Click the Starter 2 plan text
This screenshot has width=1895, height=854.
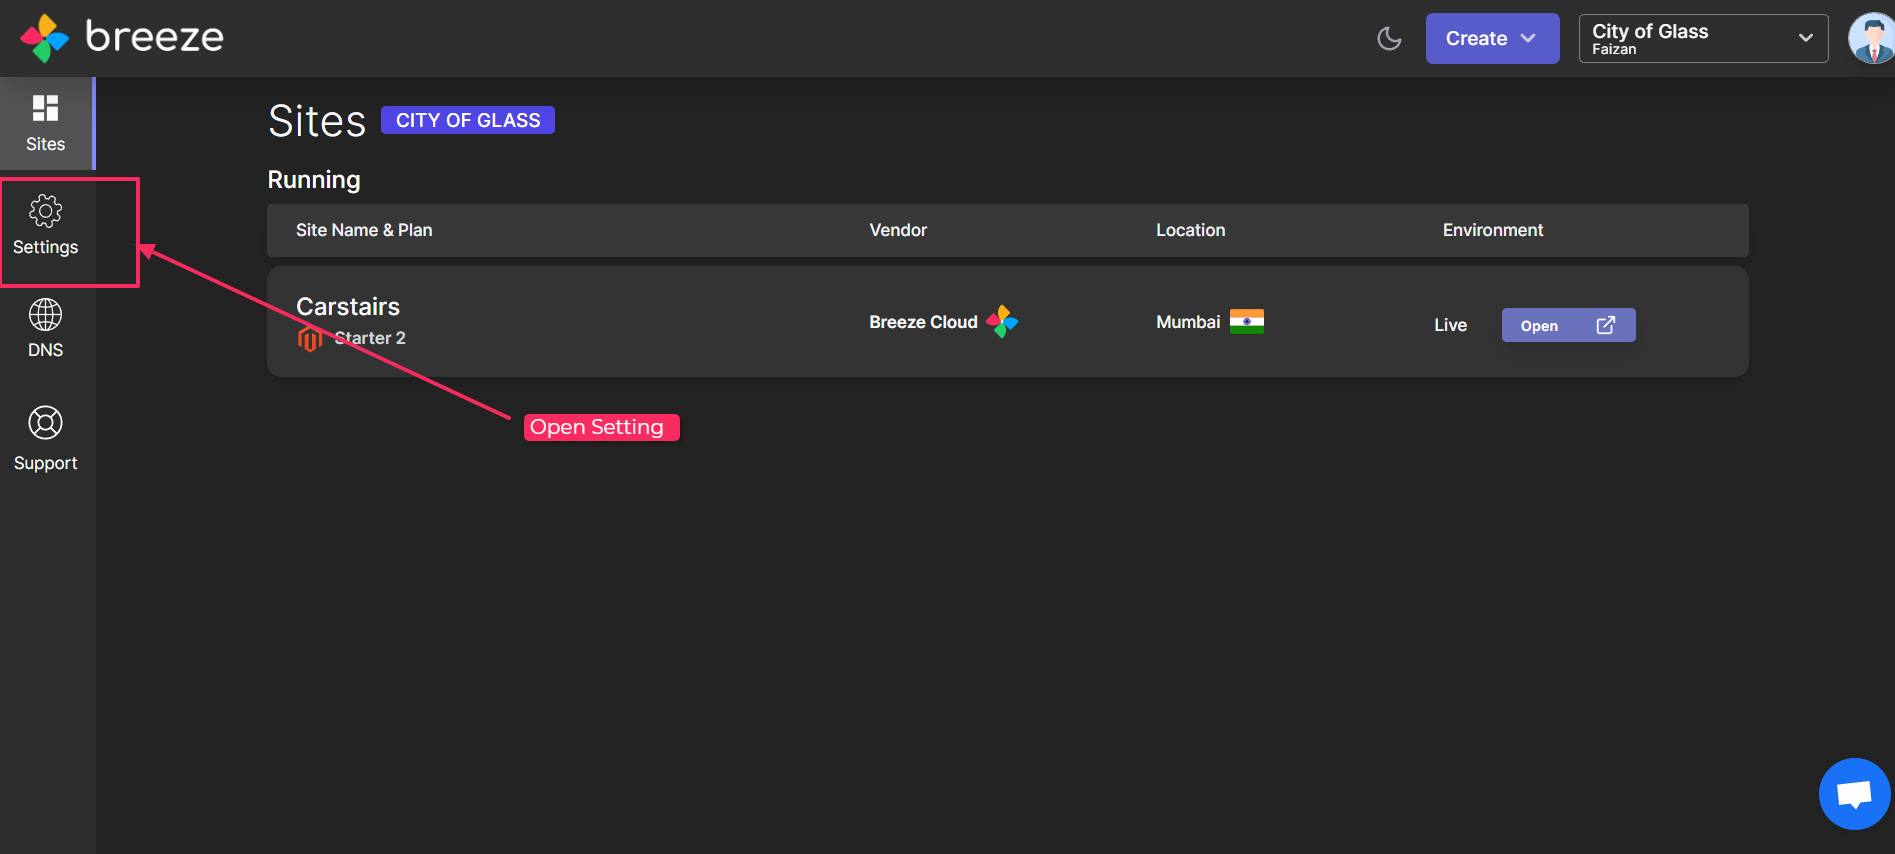click(370, 338)
